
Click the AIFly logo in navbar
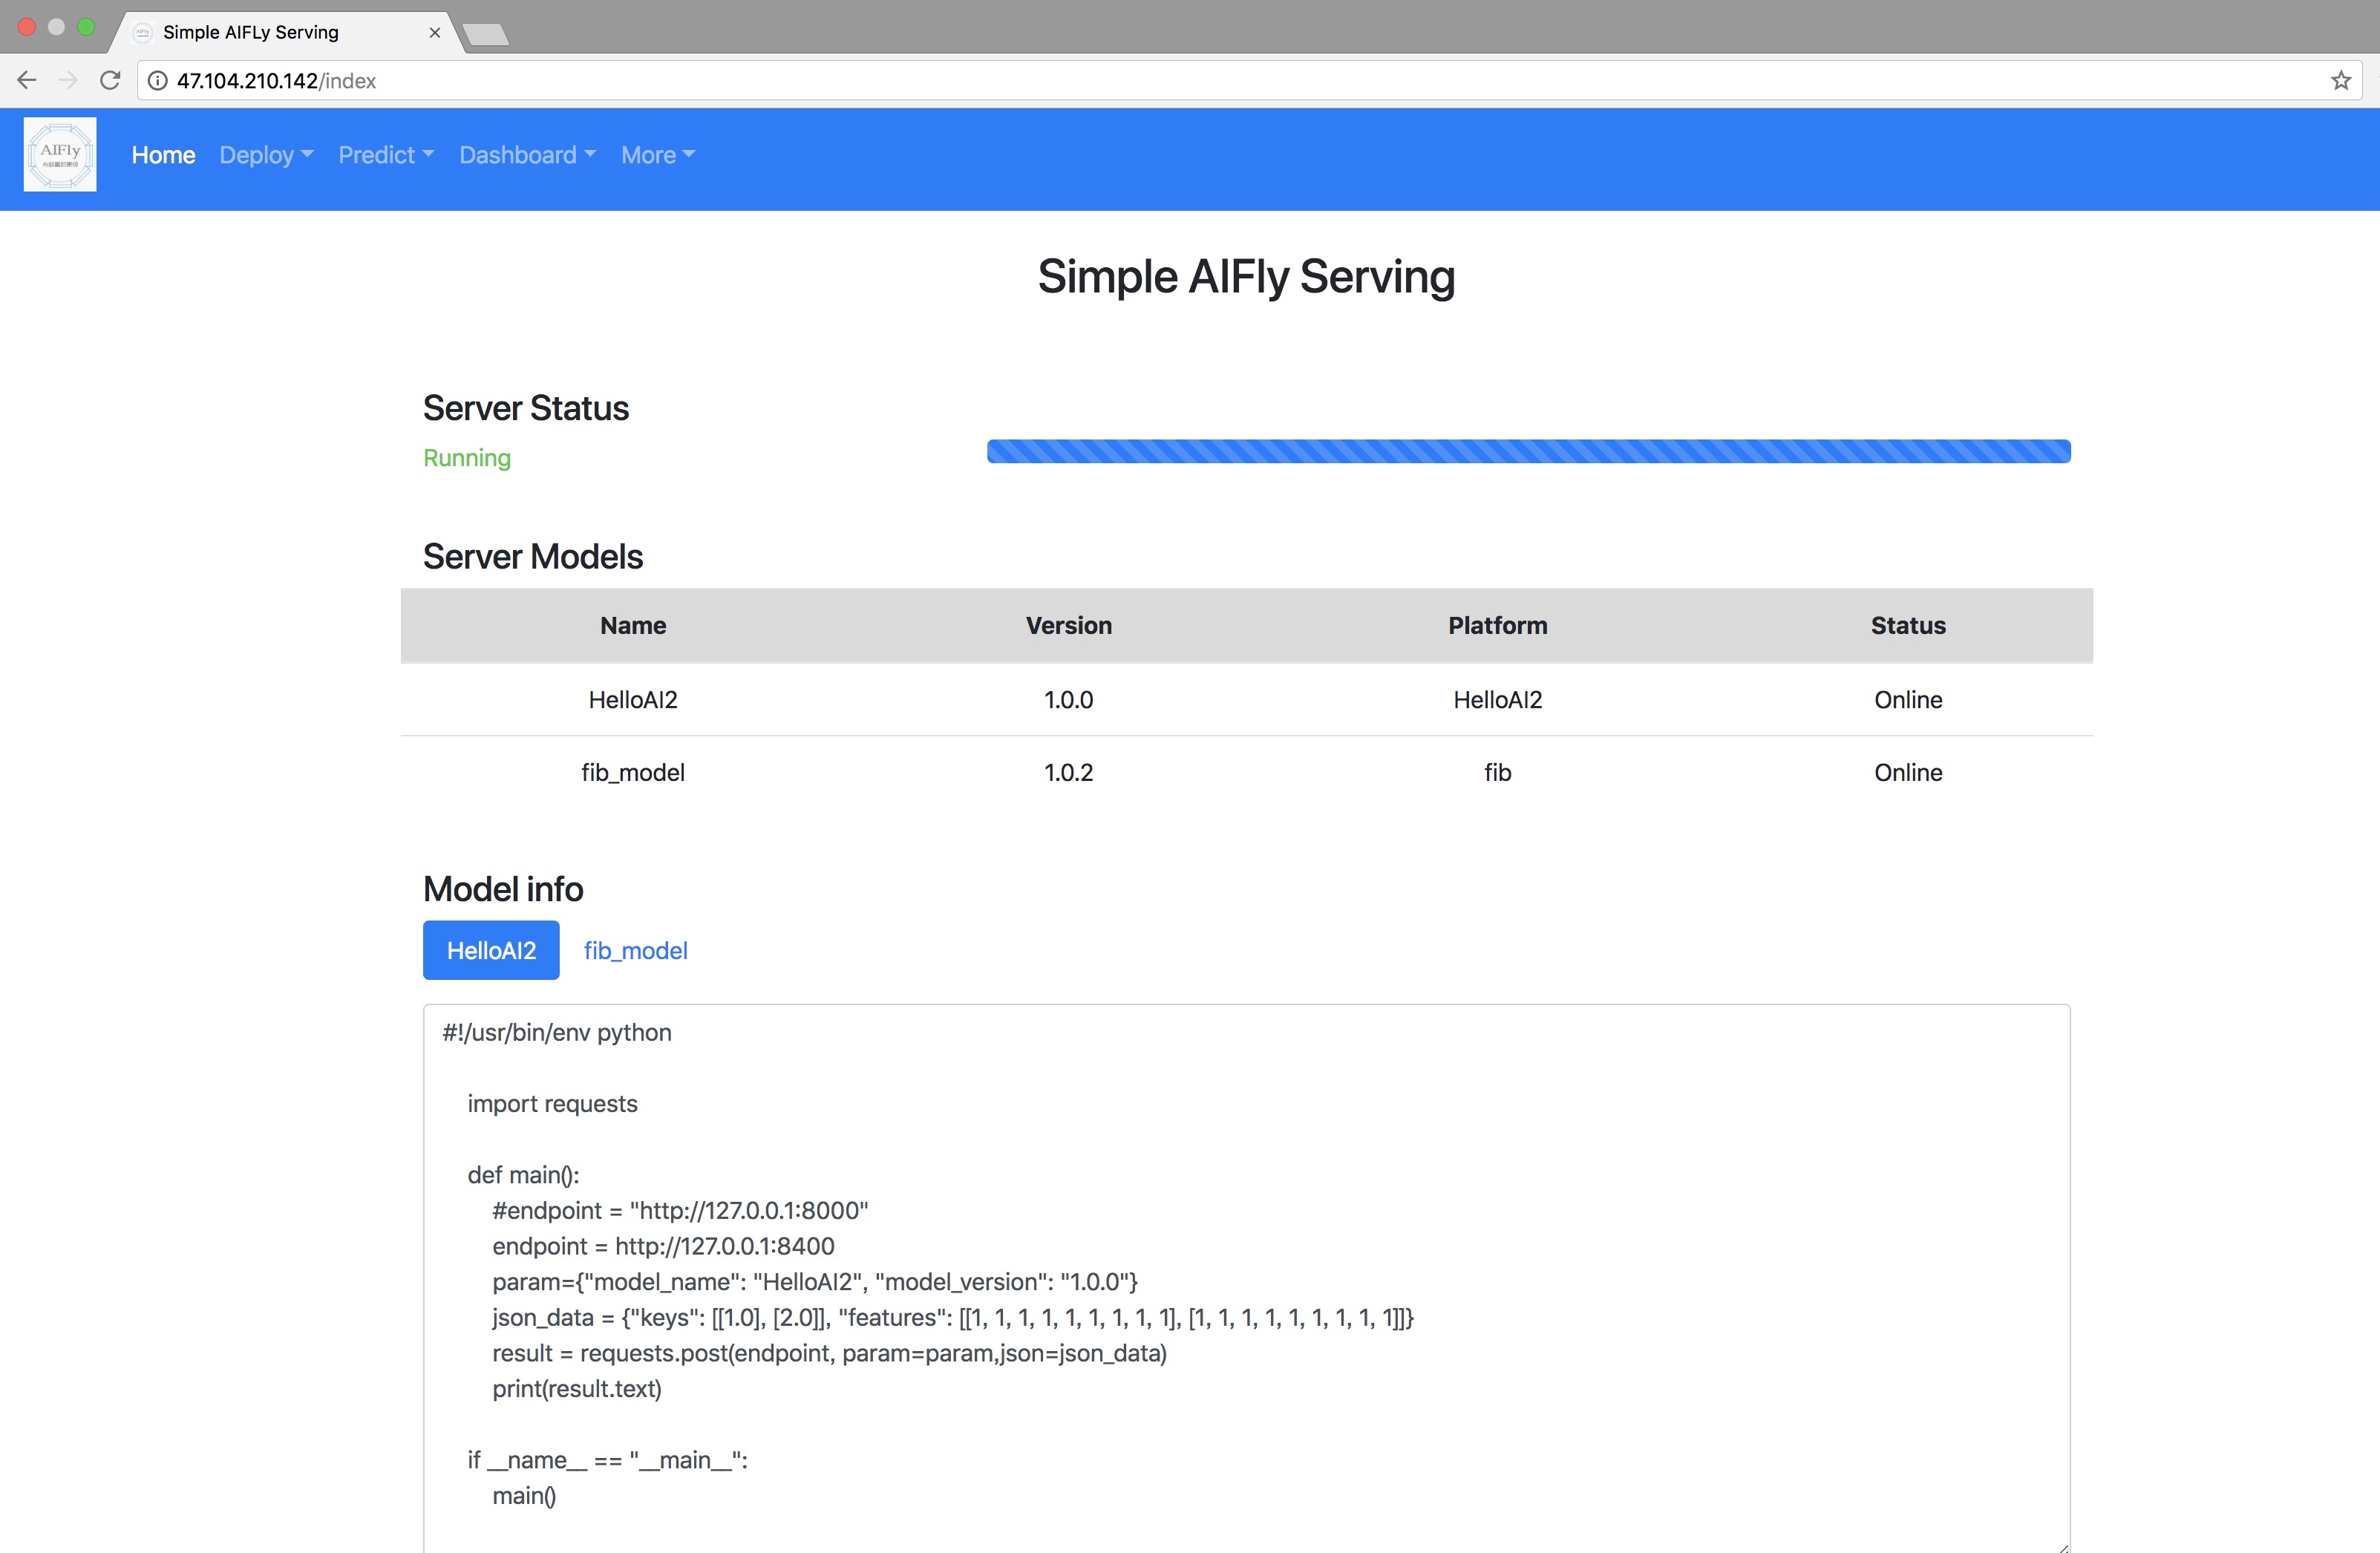click(x=60, y=155)
